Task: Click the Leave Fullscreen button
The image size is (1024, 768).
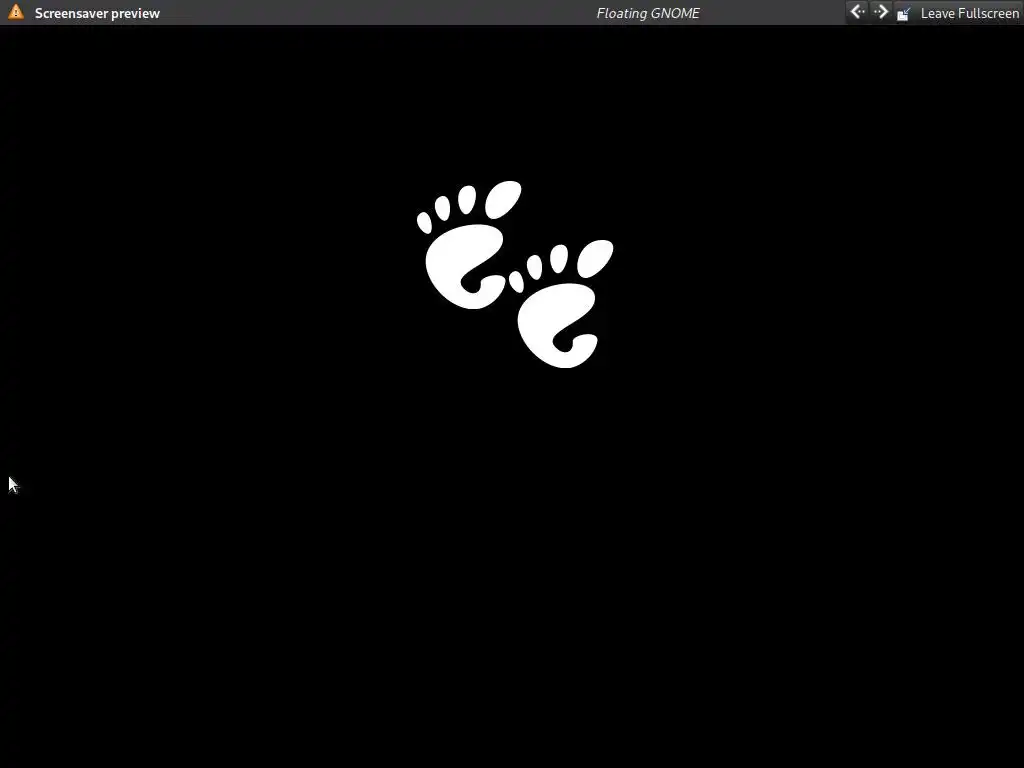Action: 958,13
